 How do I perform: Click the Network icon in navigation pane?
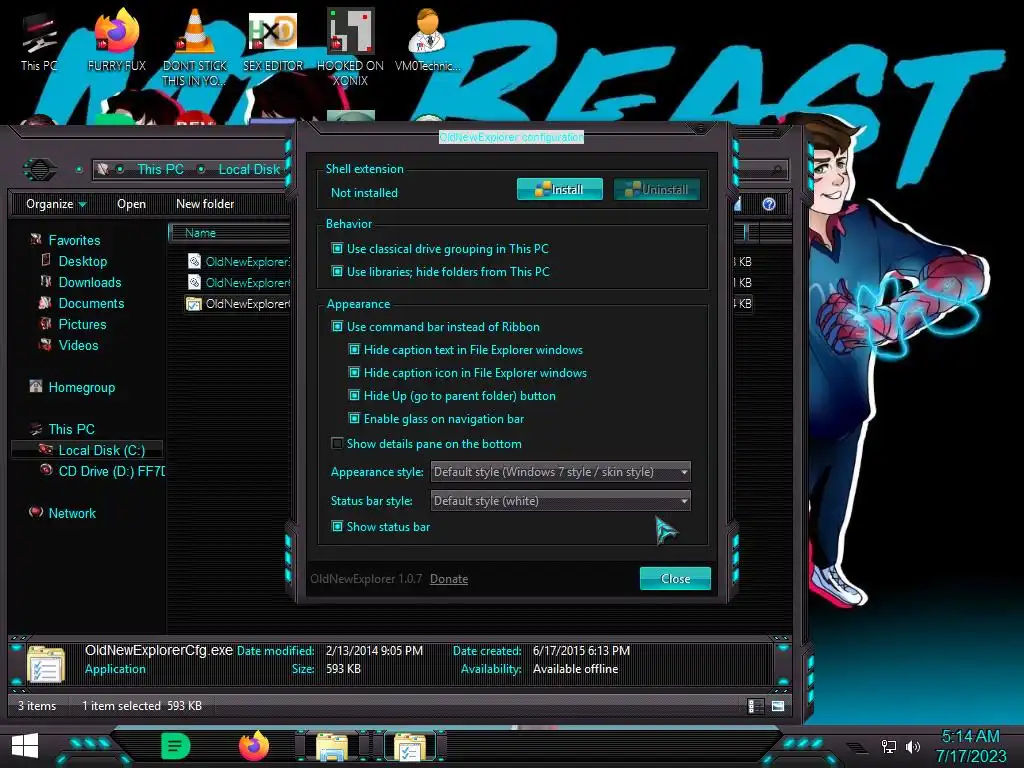(x=36, y=512)
